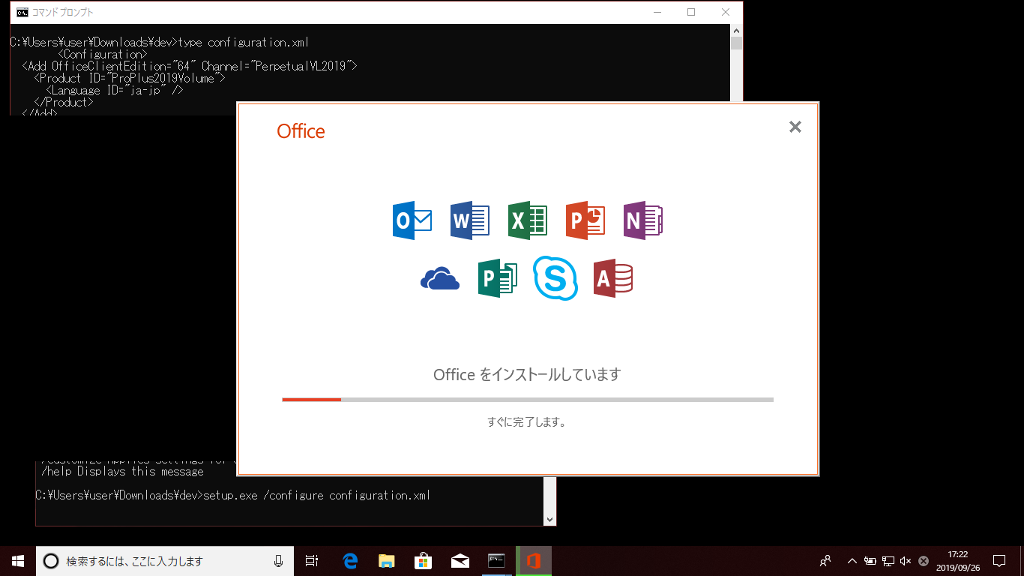Click the Language ID ja-jp line
The width and height of the screenshot is (1024, 576).
pyautogui.click(x=114, y=91)
